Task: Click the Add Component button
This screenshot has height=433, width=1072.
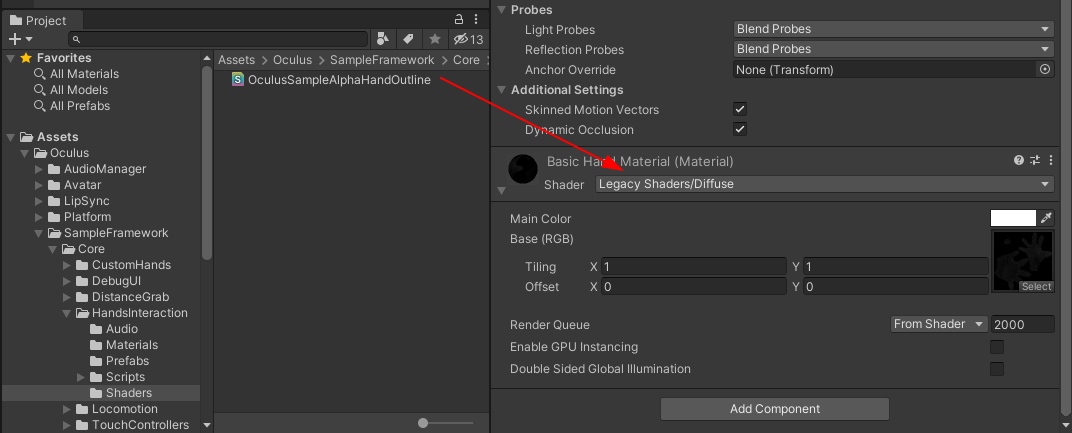Action: tap(774, 409)
